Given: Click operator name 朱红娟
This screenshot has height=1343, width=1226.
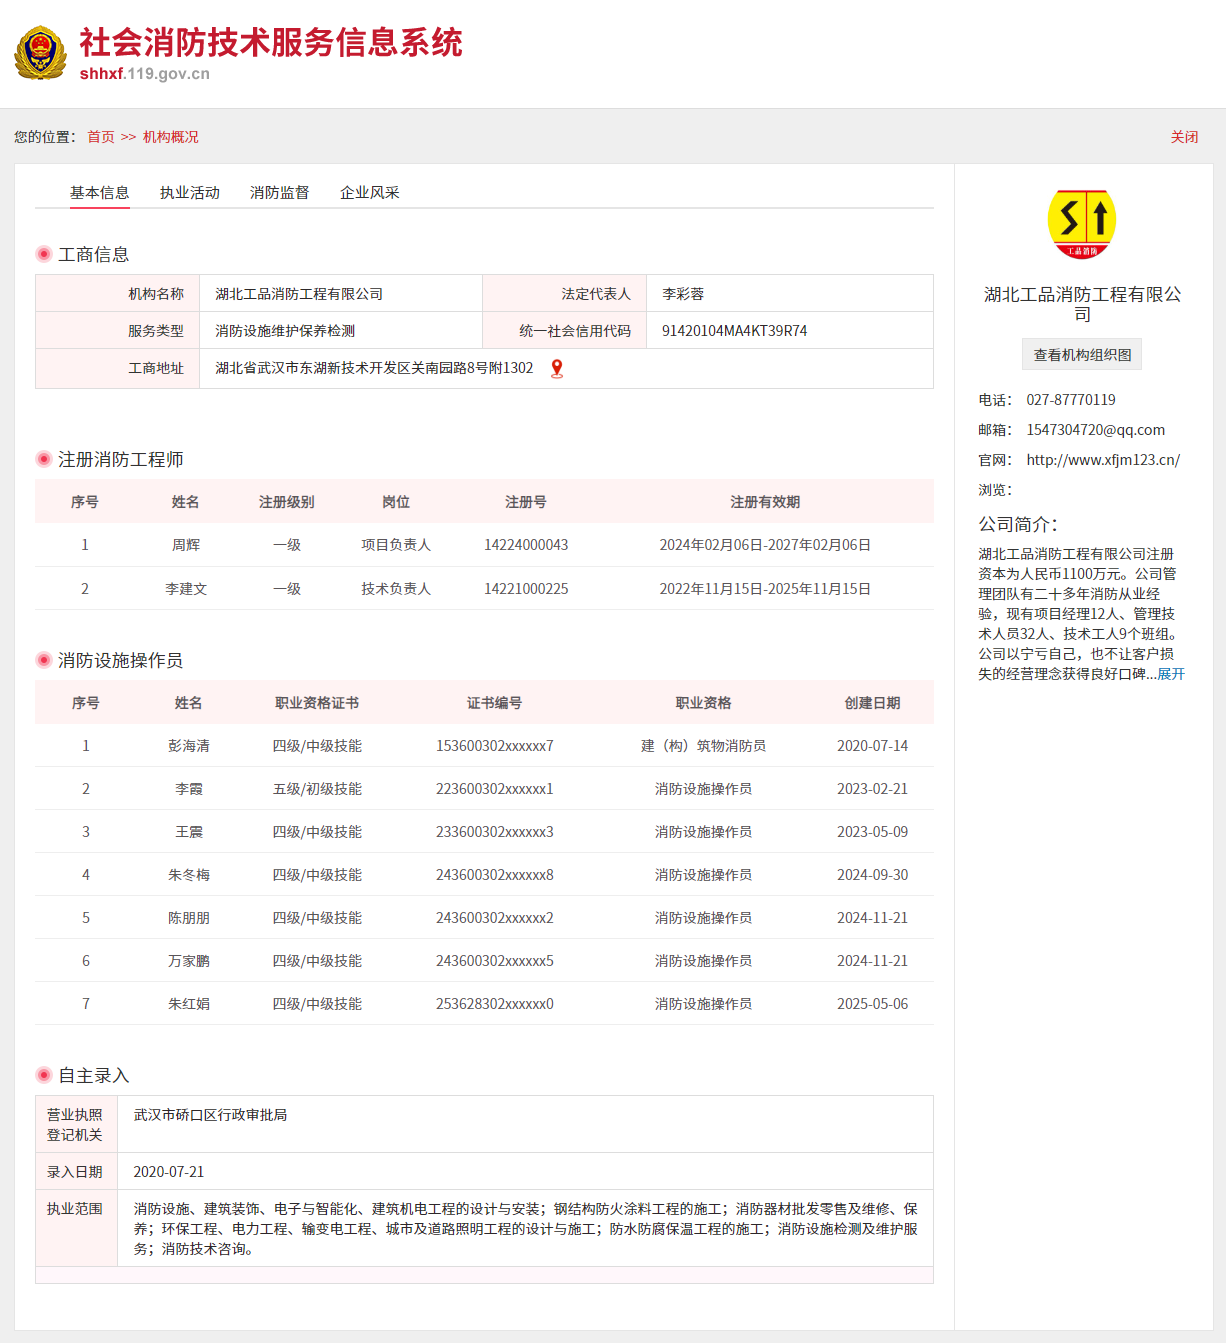Looking at the screenshot, I should [189, 1004].
